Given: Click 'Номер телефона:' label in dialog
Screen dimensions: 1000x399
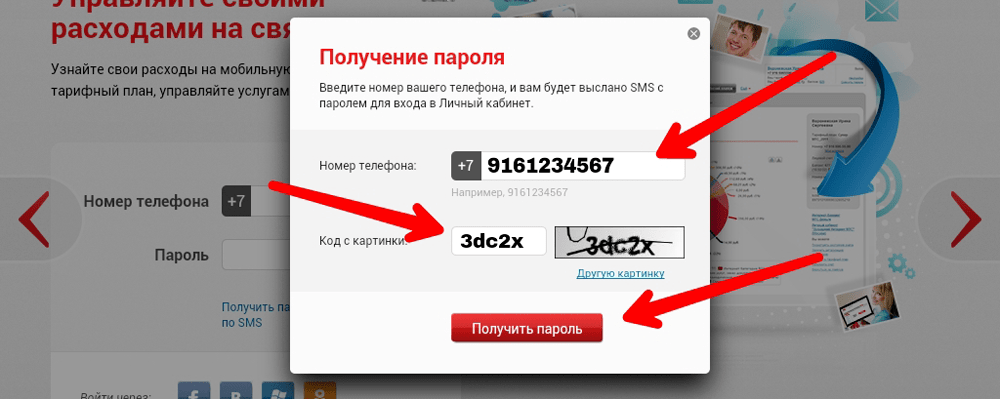Looking at the screenshot, I should pos(367,166).
